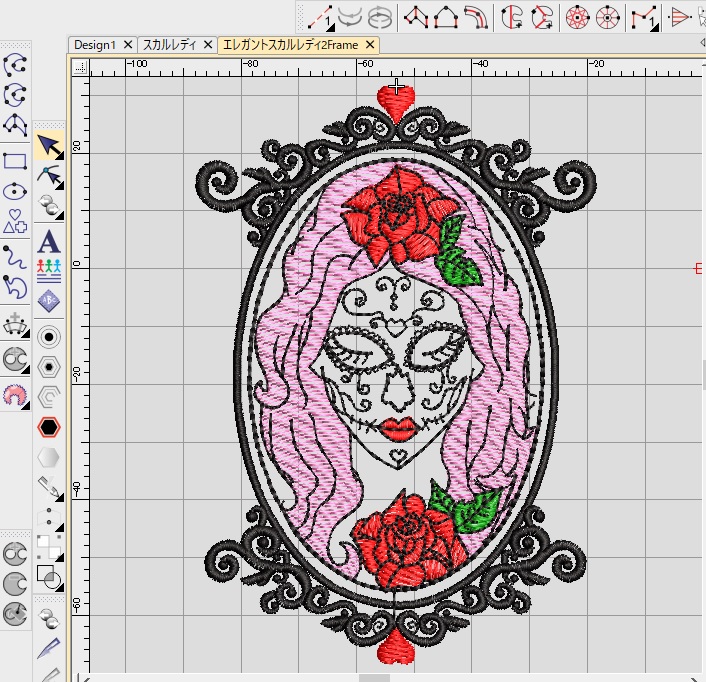Select the house-shaped stitch direction tool
Viewport: 706px width, 682px height.
[446, 17]
